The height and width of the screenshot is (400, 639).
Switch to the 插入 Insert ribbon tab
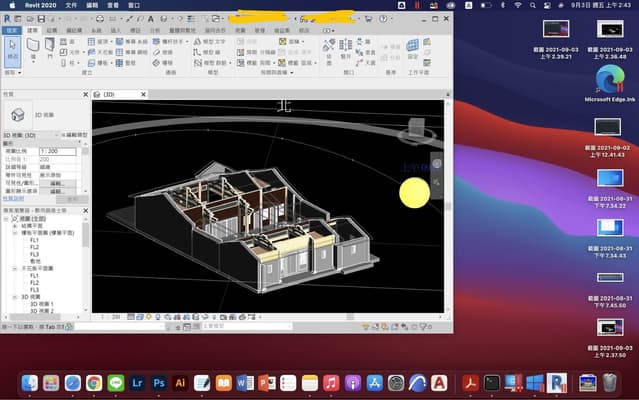(115, 30)
